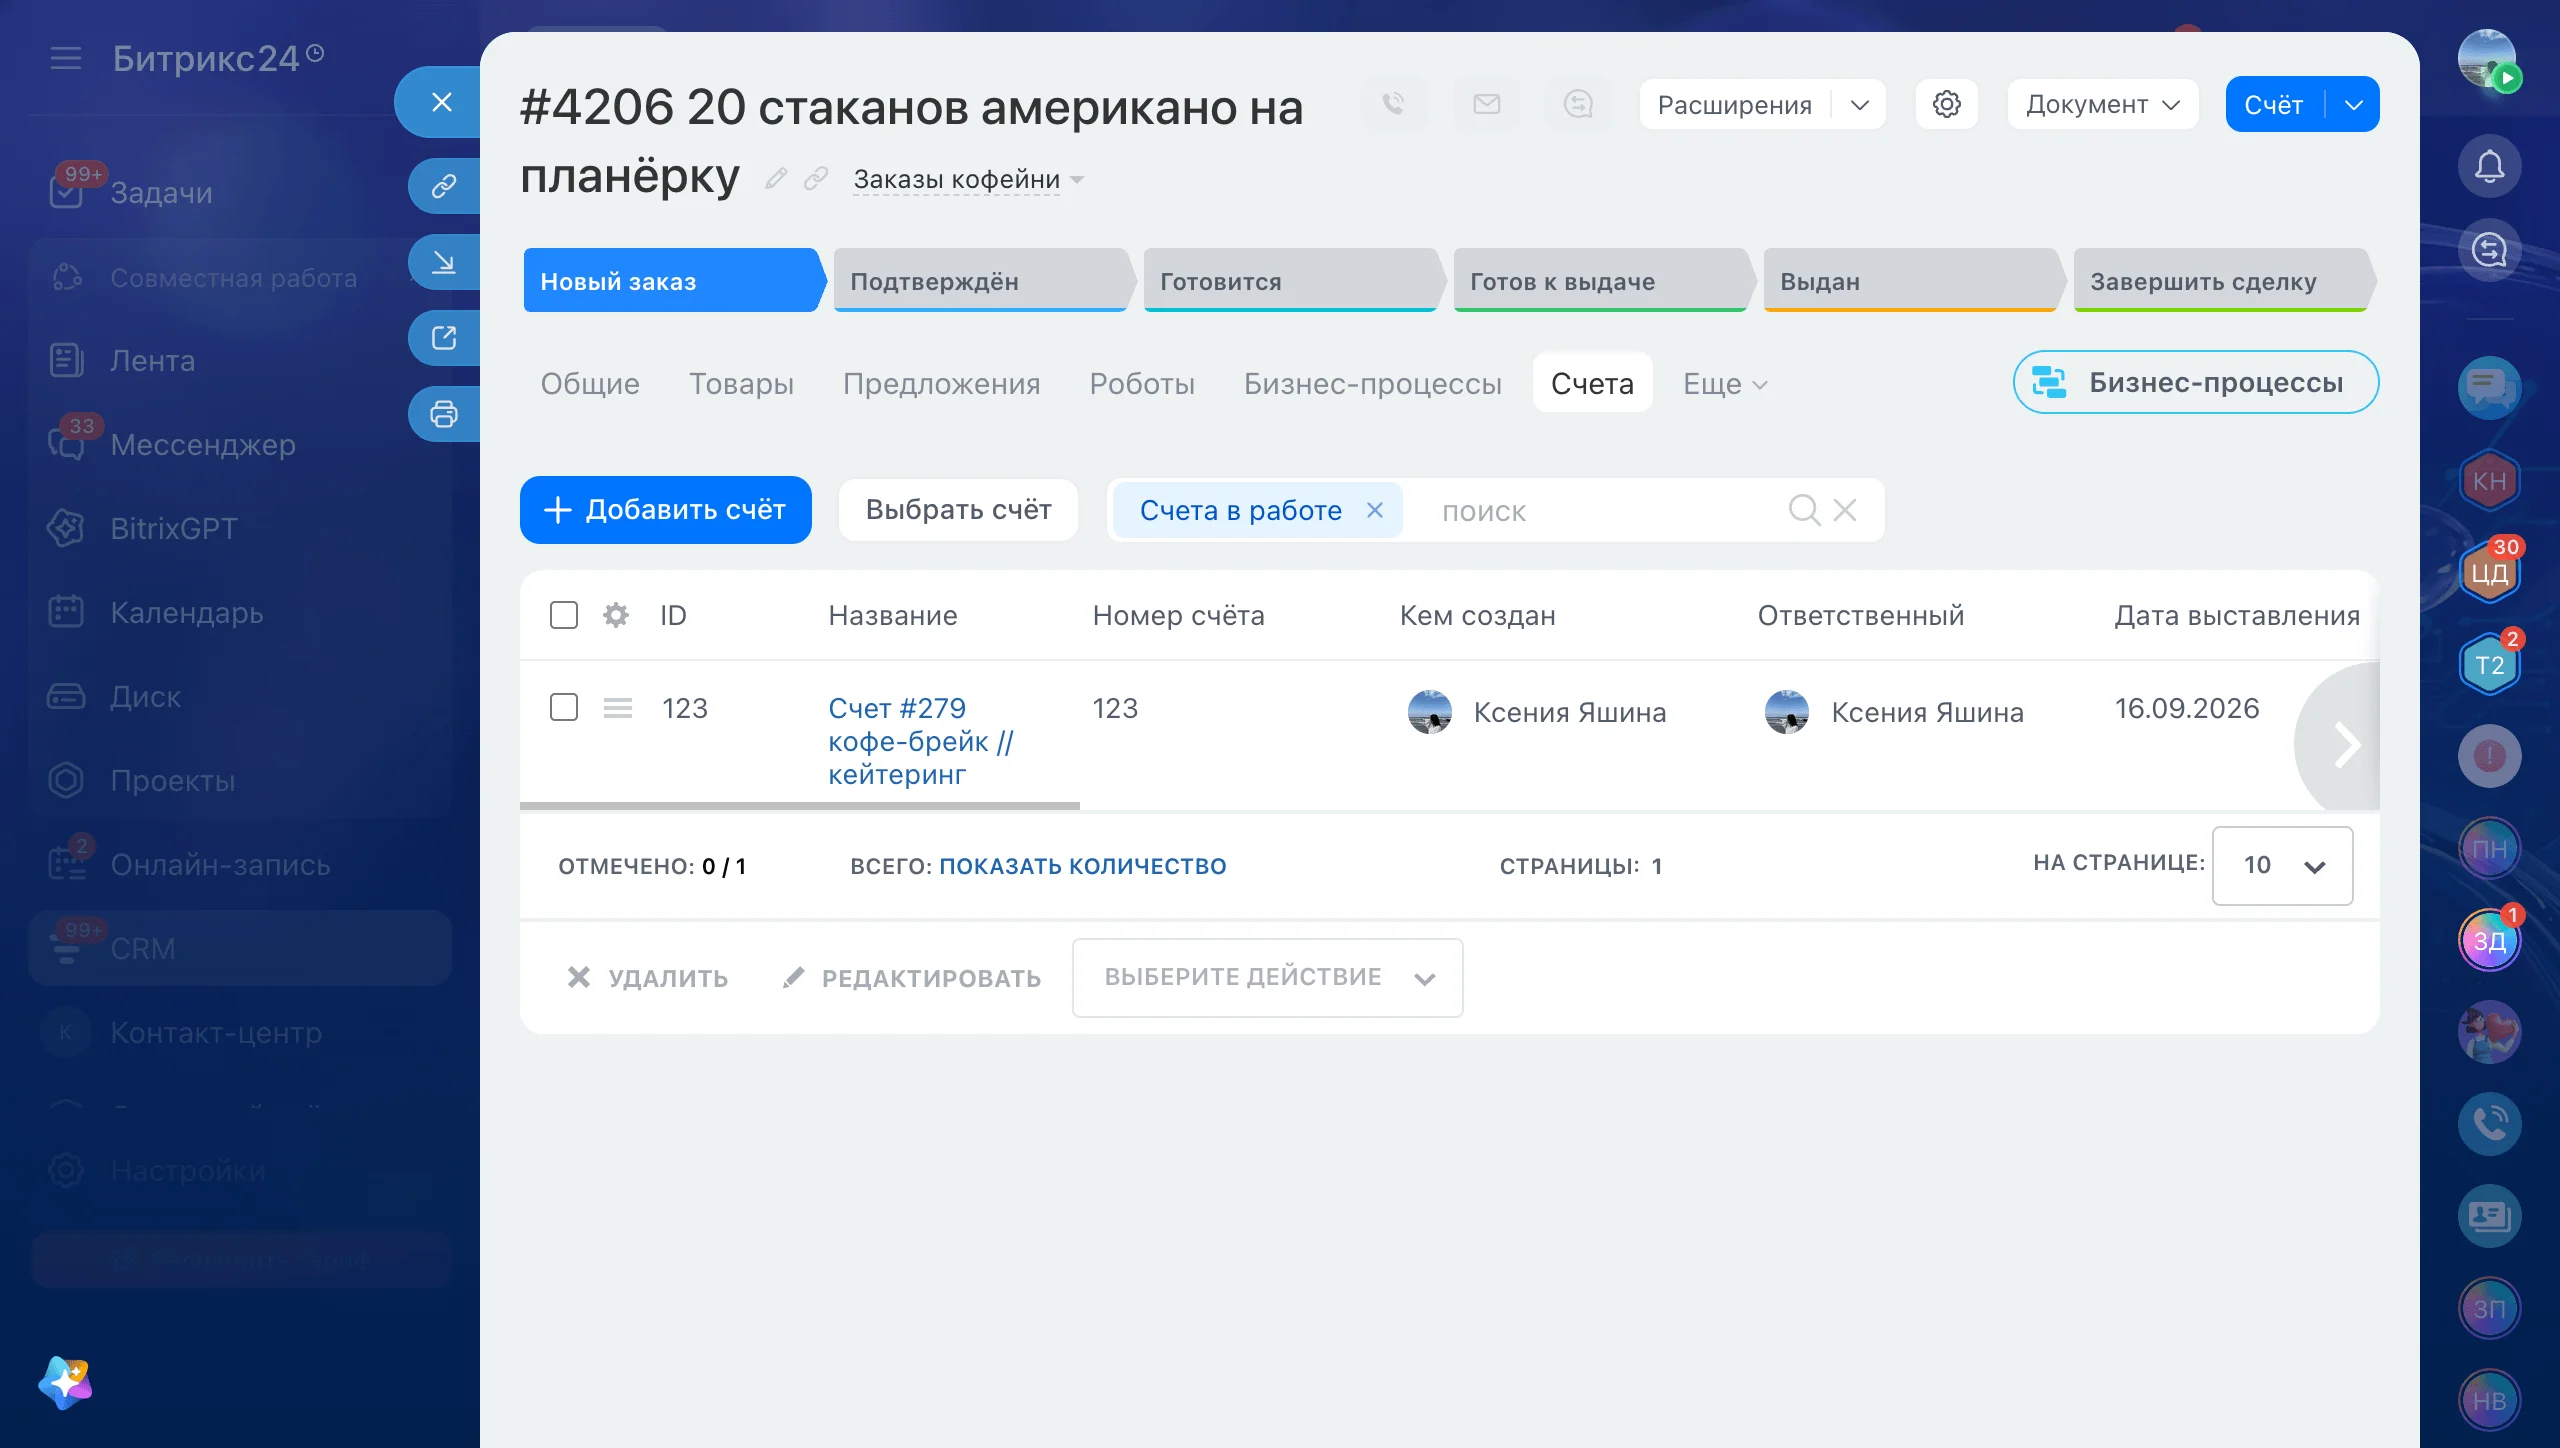This screenshot has height=1448, width=2560.
Task: Click the email envelope icon in deal header
Action: pos(1486,104)
